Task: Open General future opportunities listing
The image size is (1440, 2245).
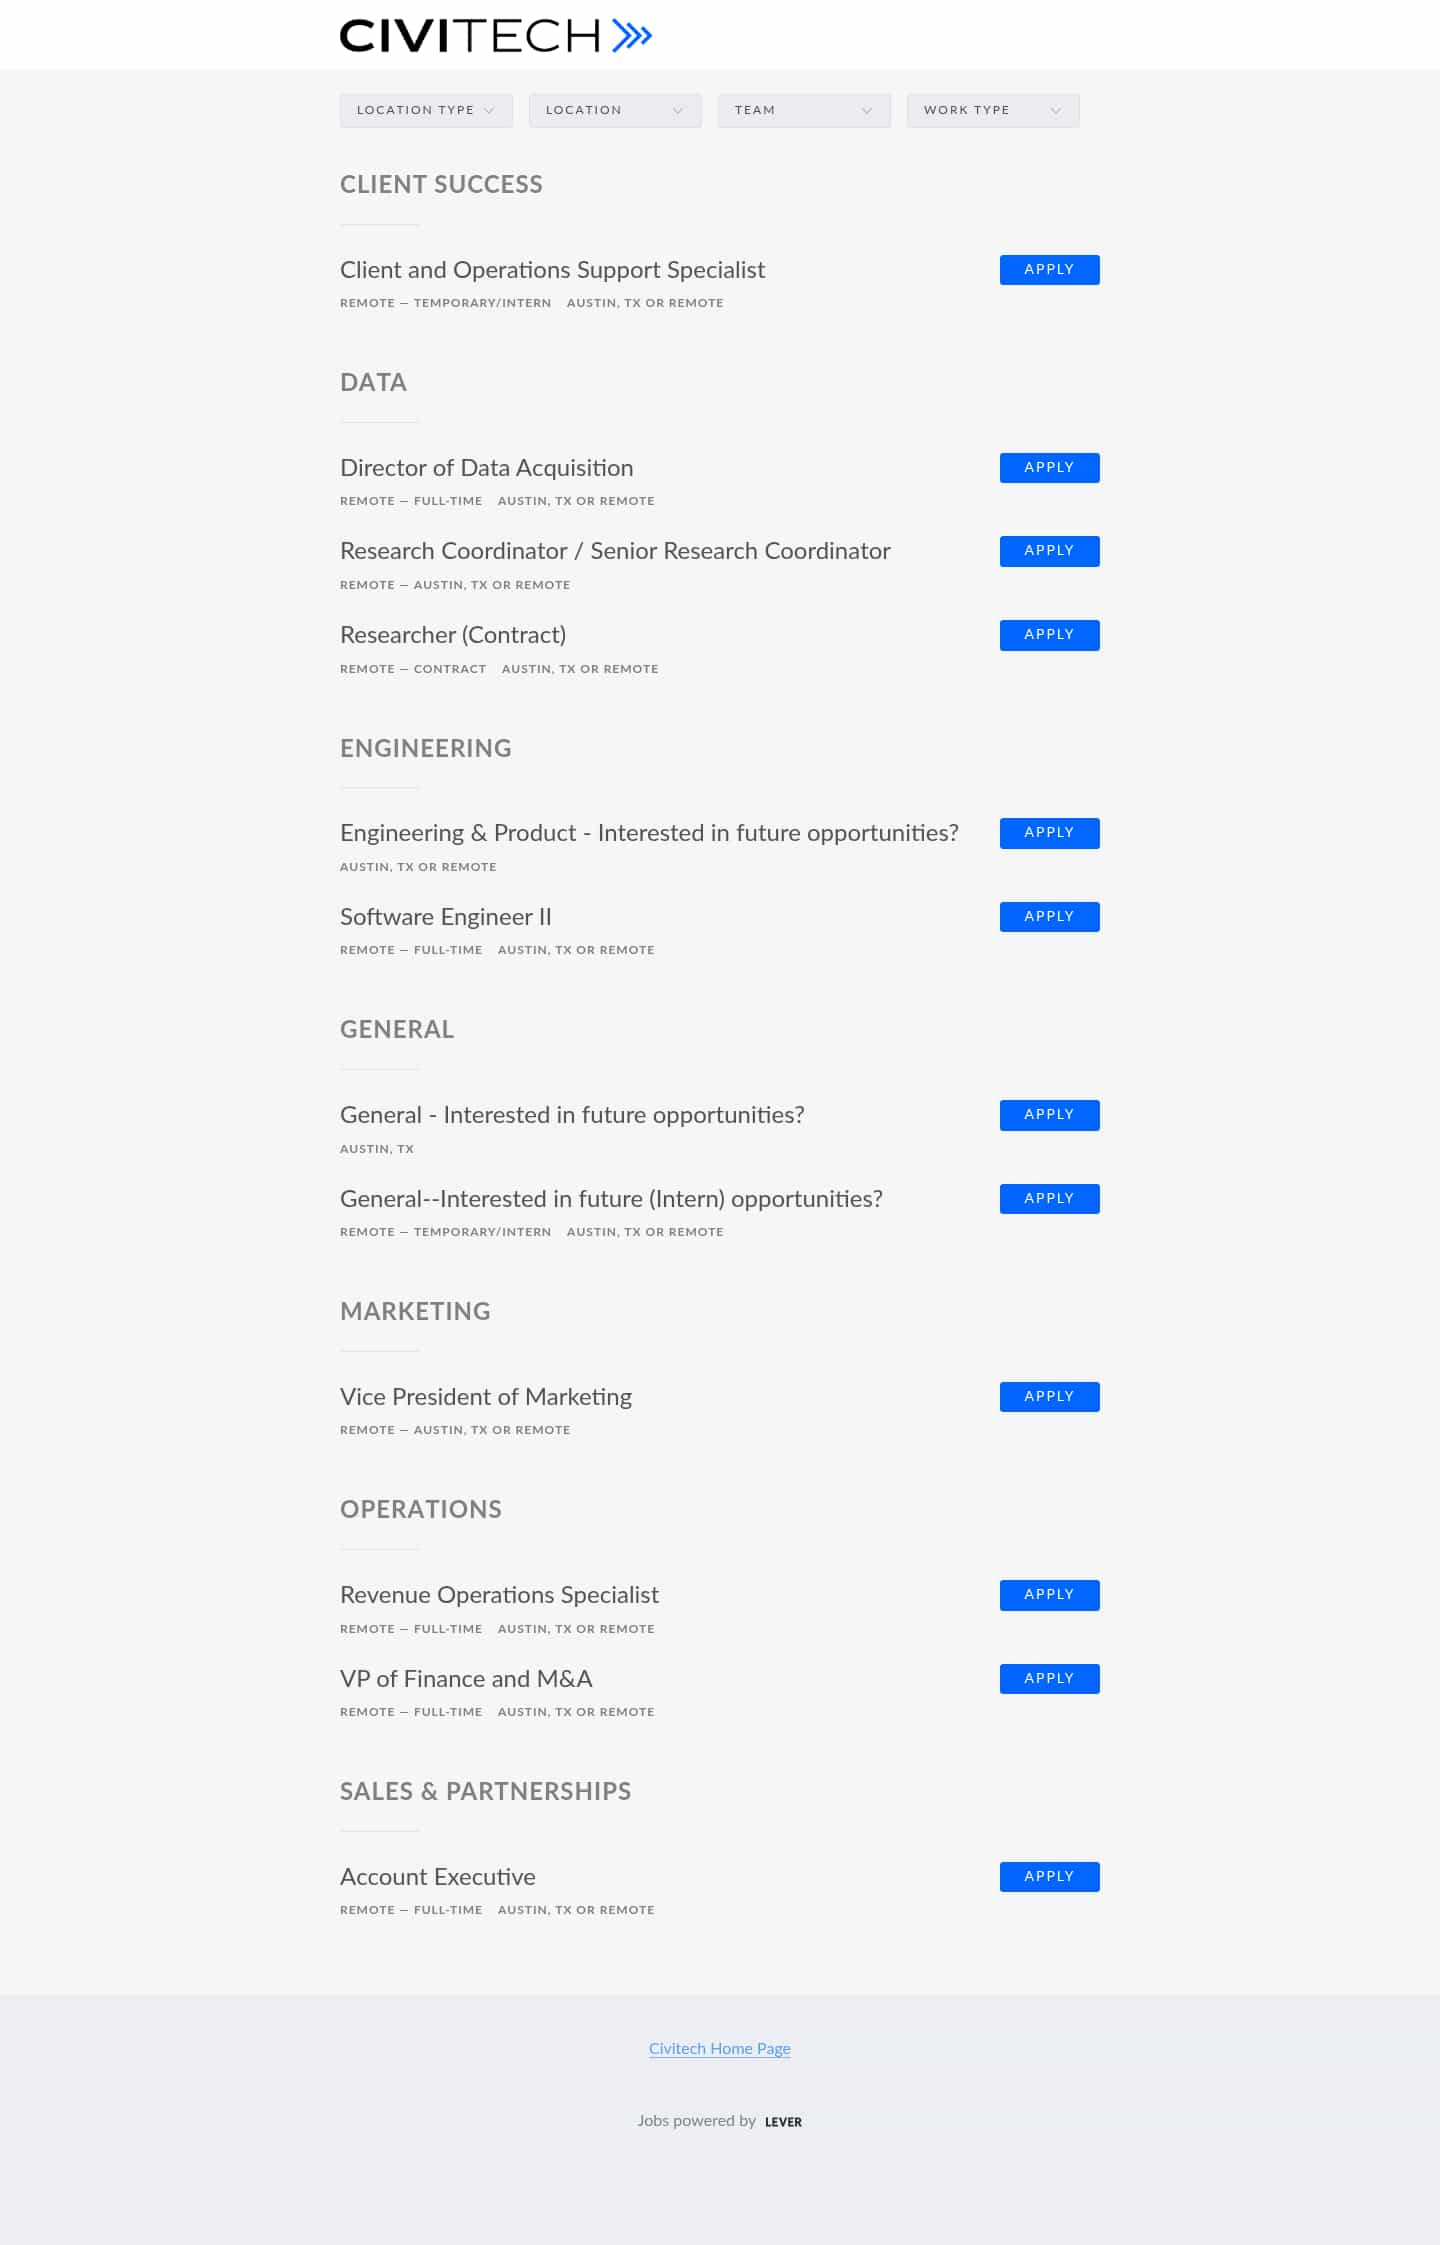Action: click(x=572, y=1115)
